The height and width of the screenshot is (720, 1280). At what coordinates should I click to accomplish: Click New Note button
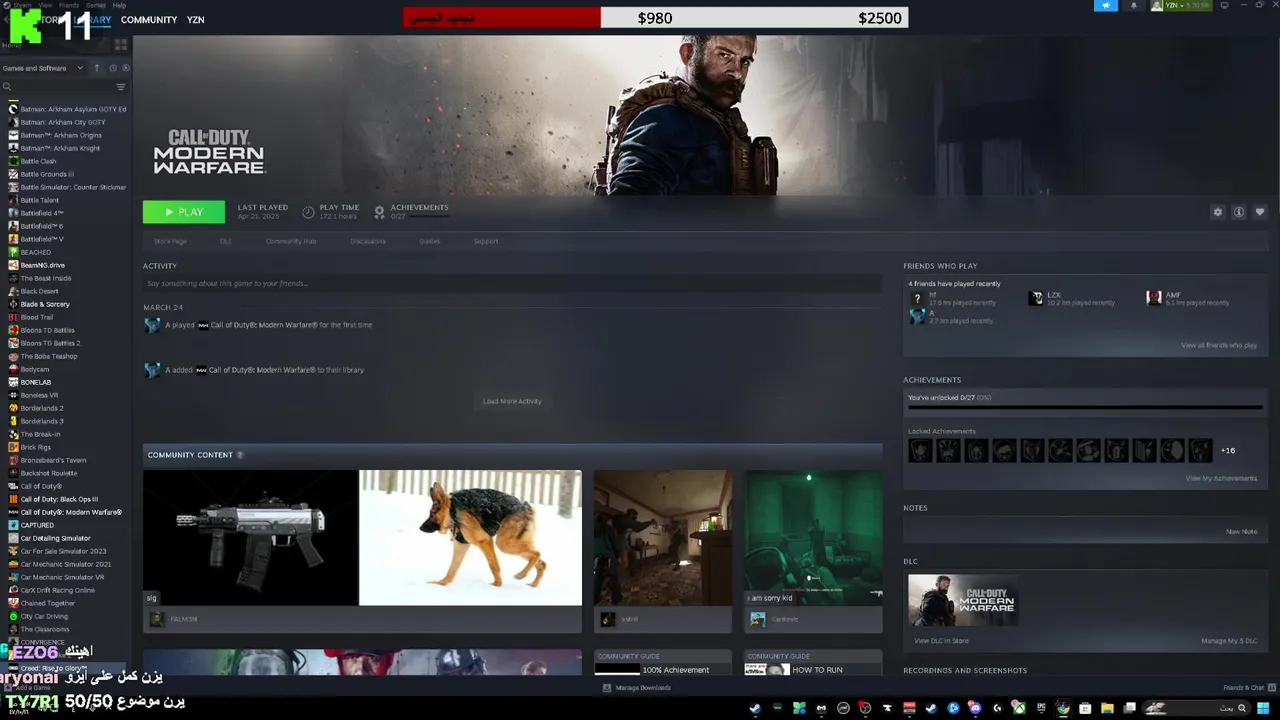tap(1242, 532)
